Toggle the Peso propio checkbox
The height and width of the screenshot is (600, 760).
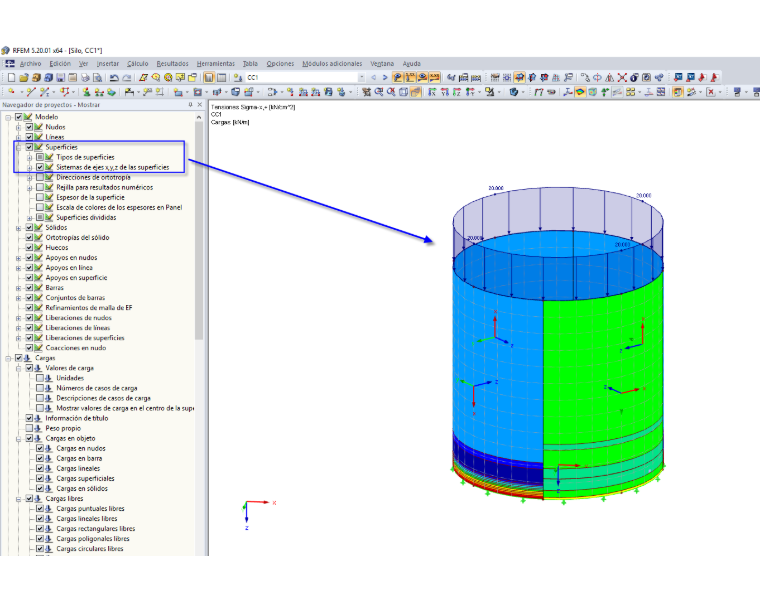(29, 428)
